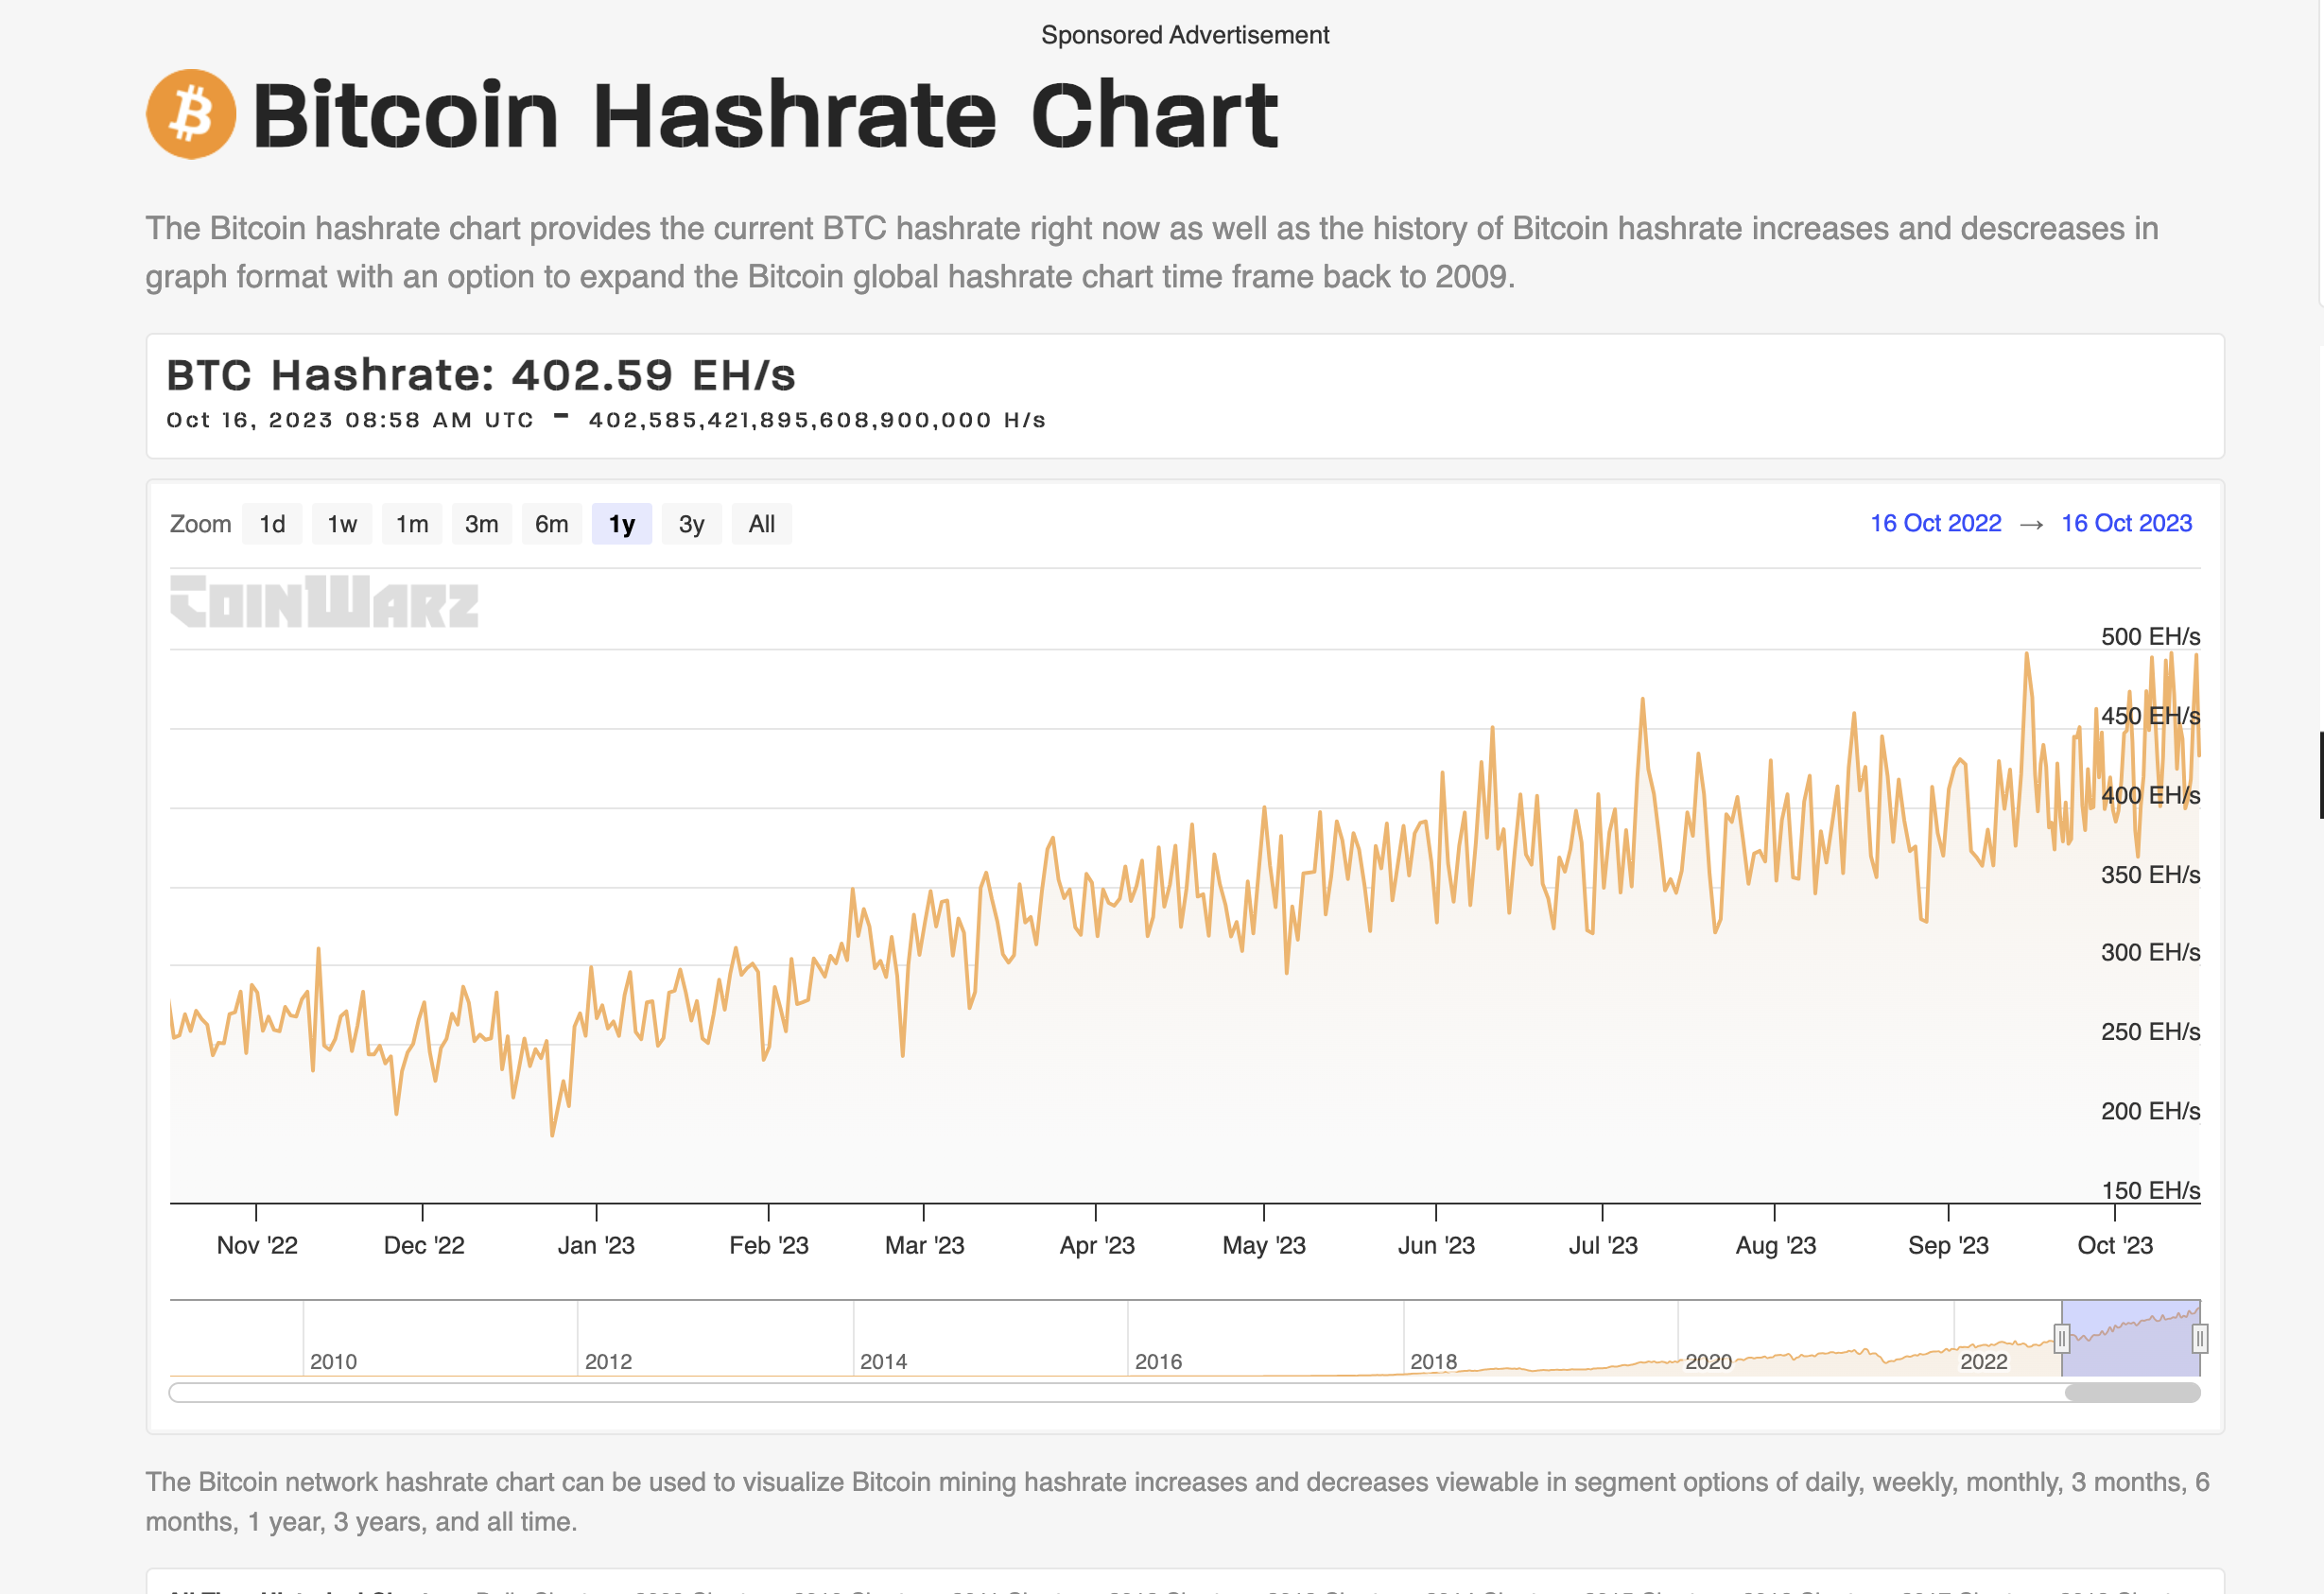2324x1594 pixels.
Task: Open the start date 16 Oct 2022
Action: click(x=1935, y=523)
